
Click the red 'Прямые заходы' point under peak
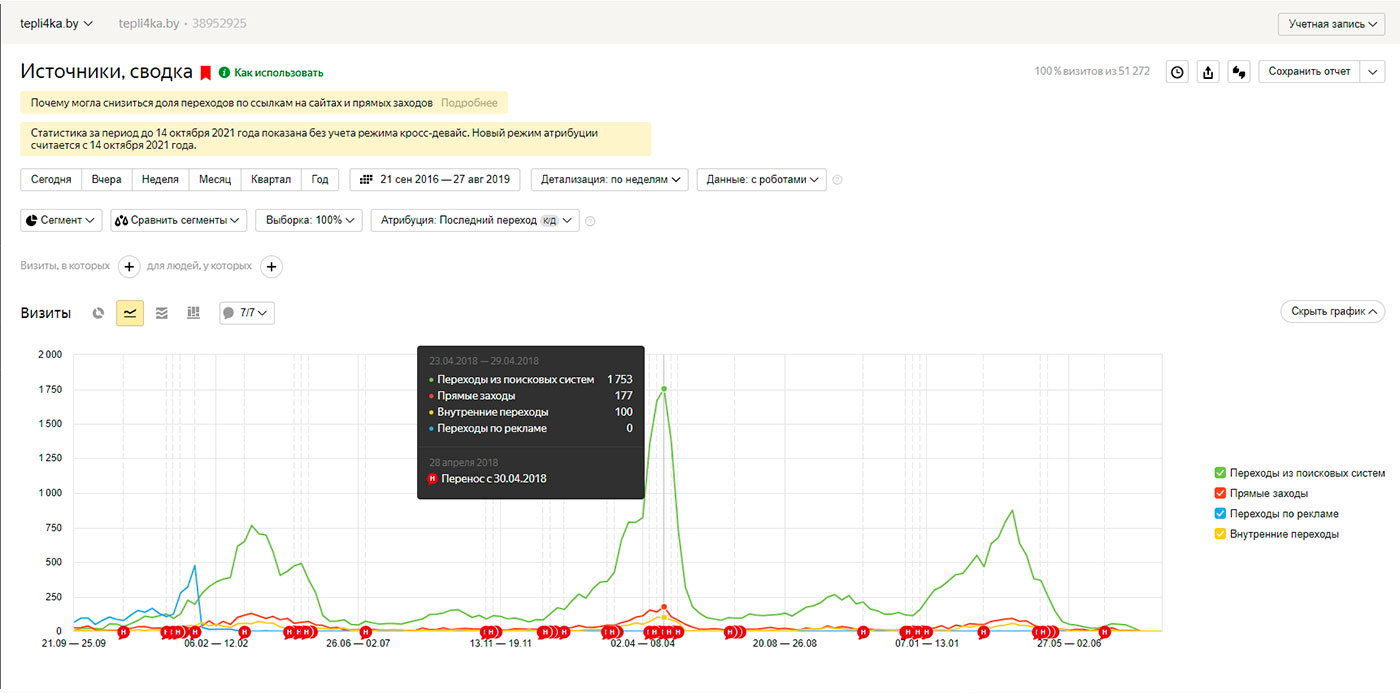pos(663,607)
